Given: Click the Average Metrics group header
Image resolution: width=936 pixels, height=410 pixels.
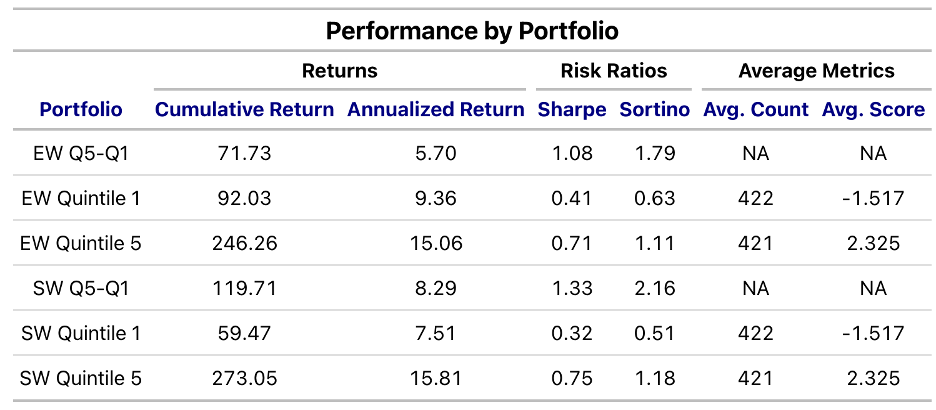Looking at the screenshot, I should [x=816, y=71].
